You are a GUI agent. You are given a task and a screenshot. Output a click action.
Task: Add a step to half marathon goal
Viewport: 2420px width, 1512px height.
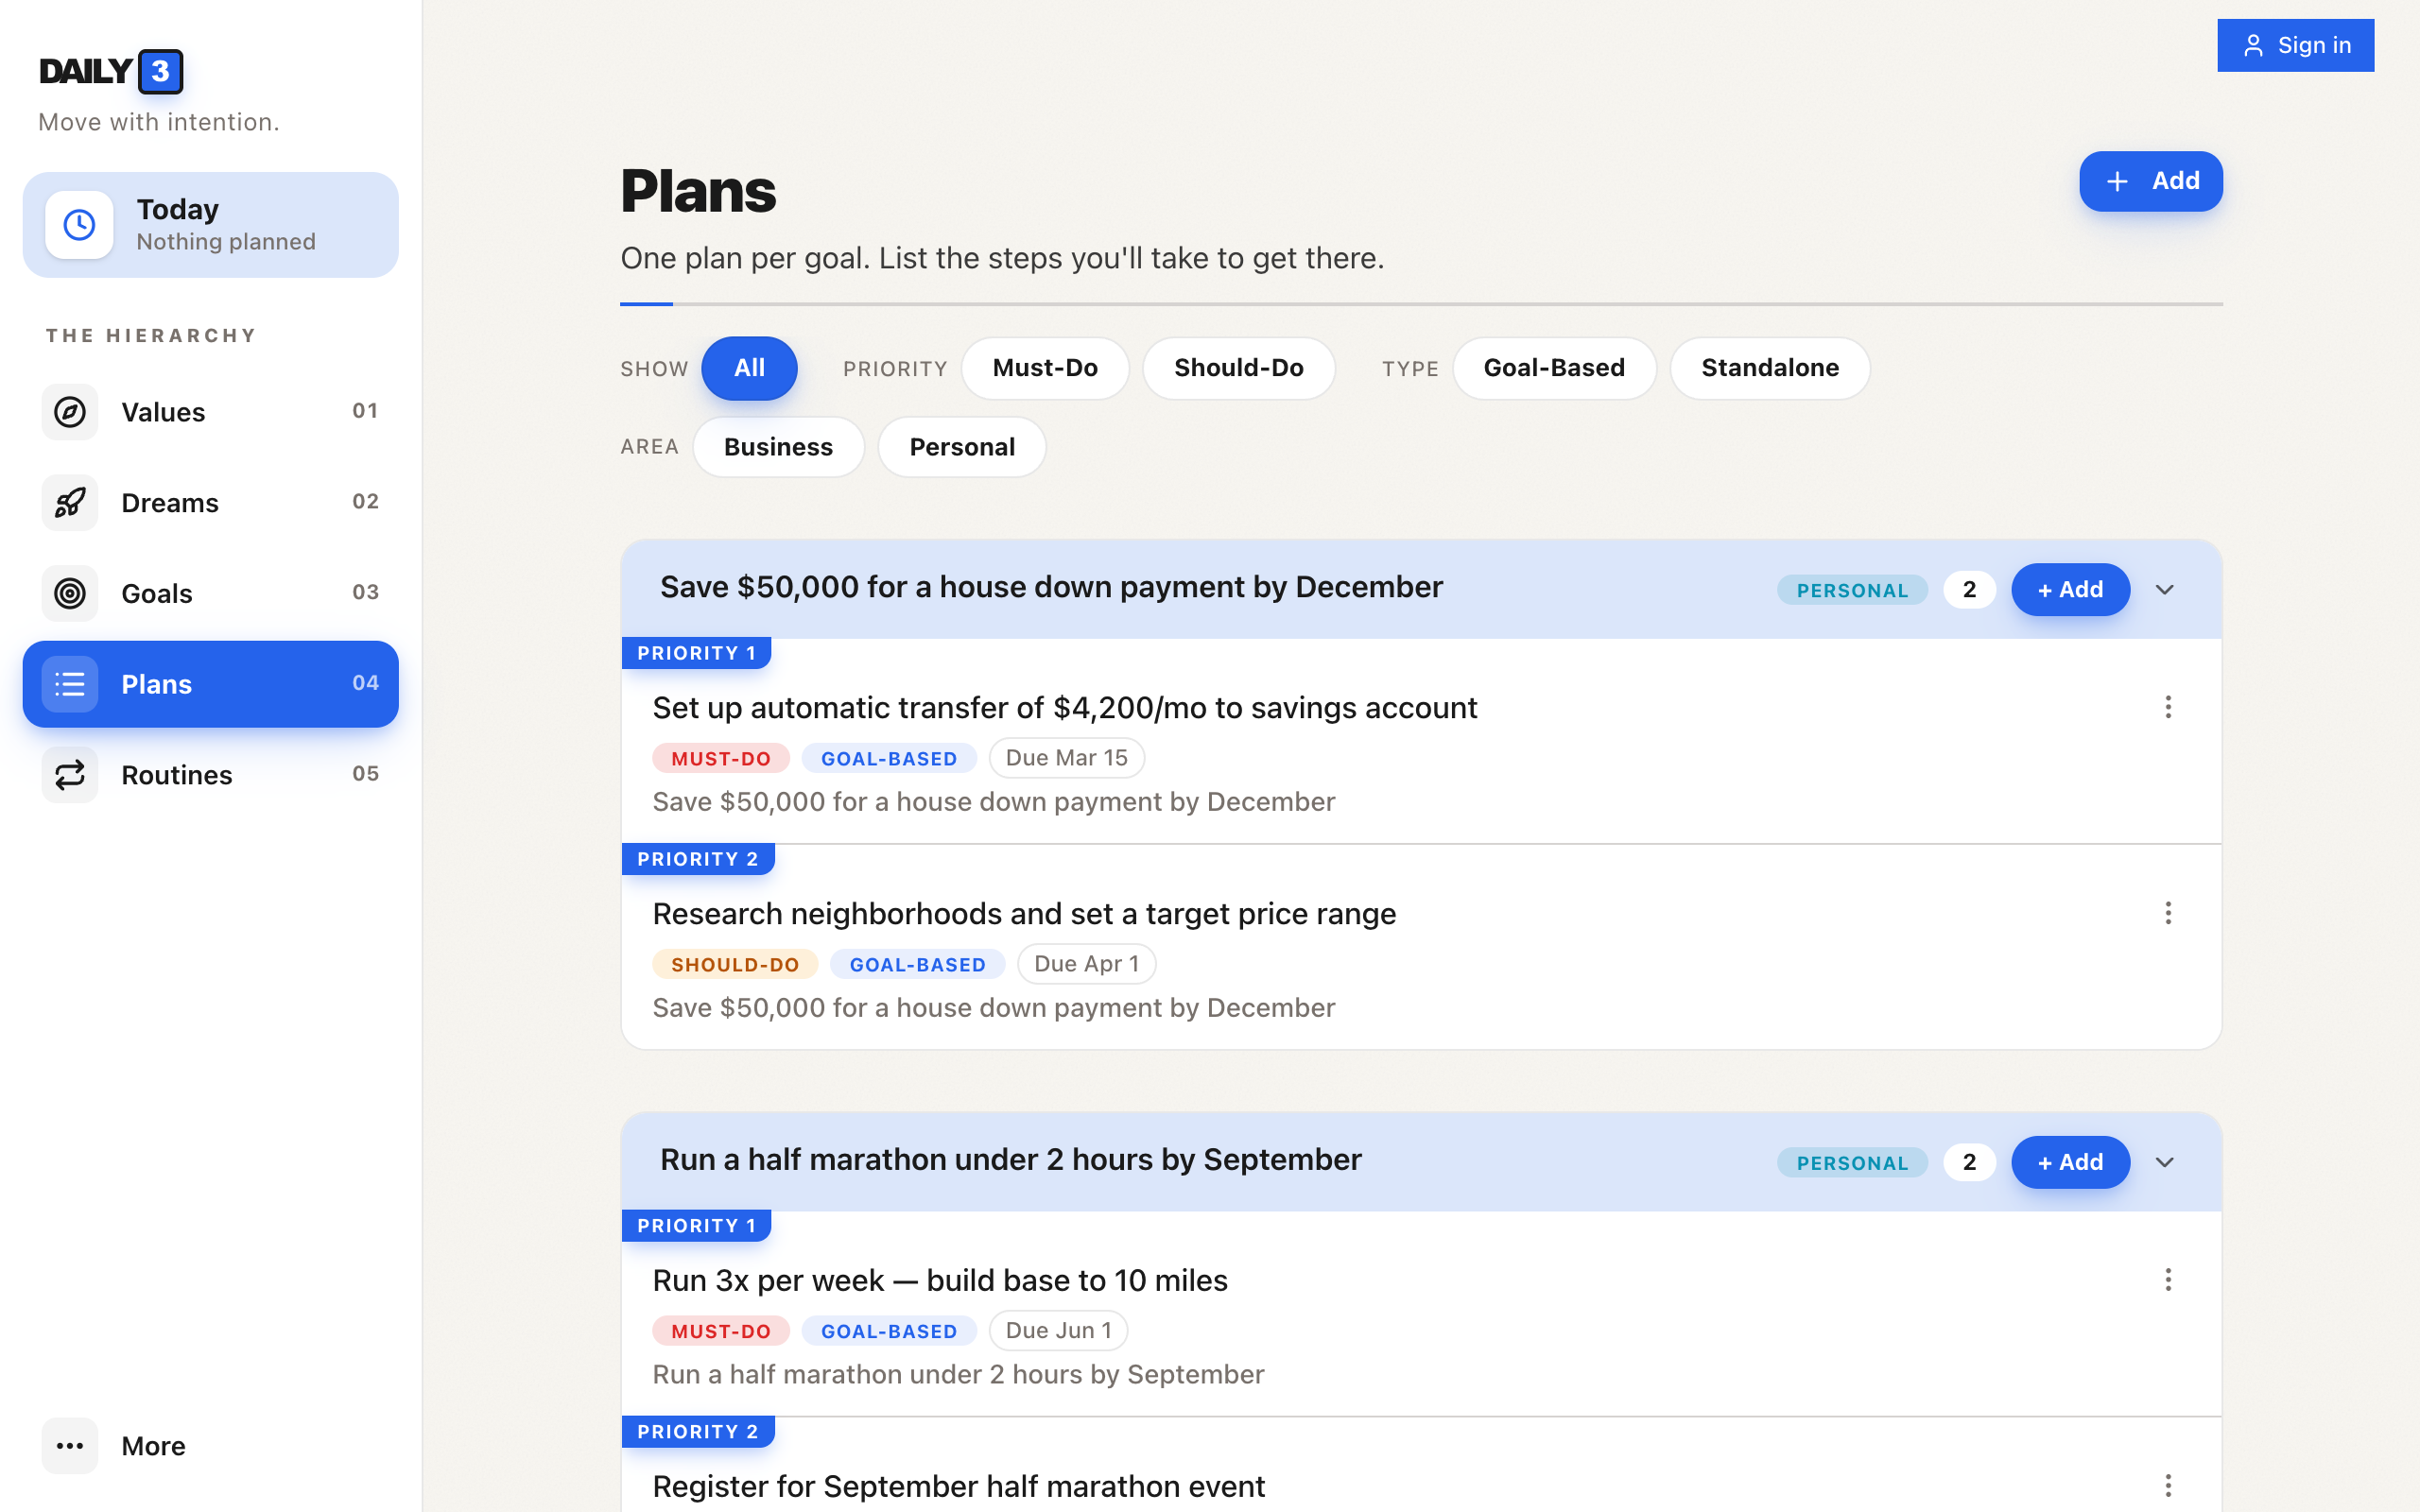click(2070, 1163)
